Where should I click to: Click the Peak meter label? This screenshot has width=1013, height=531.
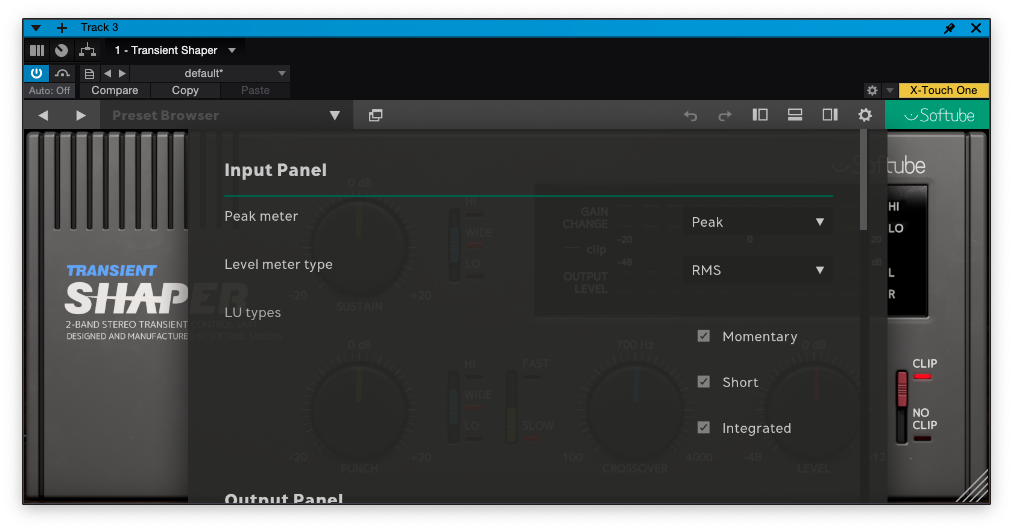[x=261, y=216]
